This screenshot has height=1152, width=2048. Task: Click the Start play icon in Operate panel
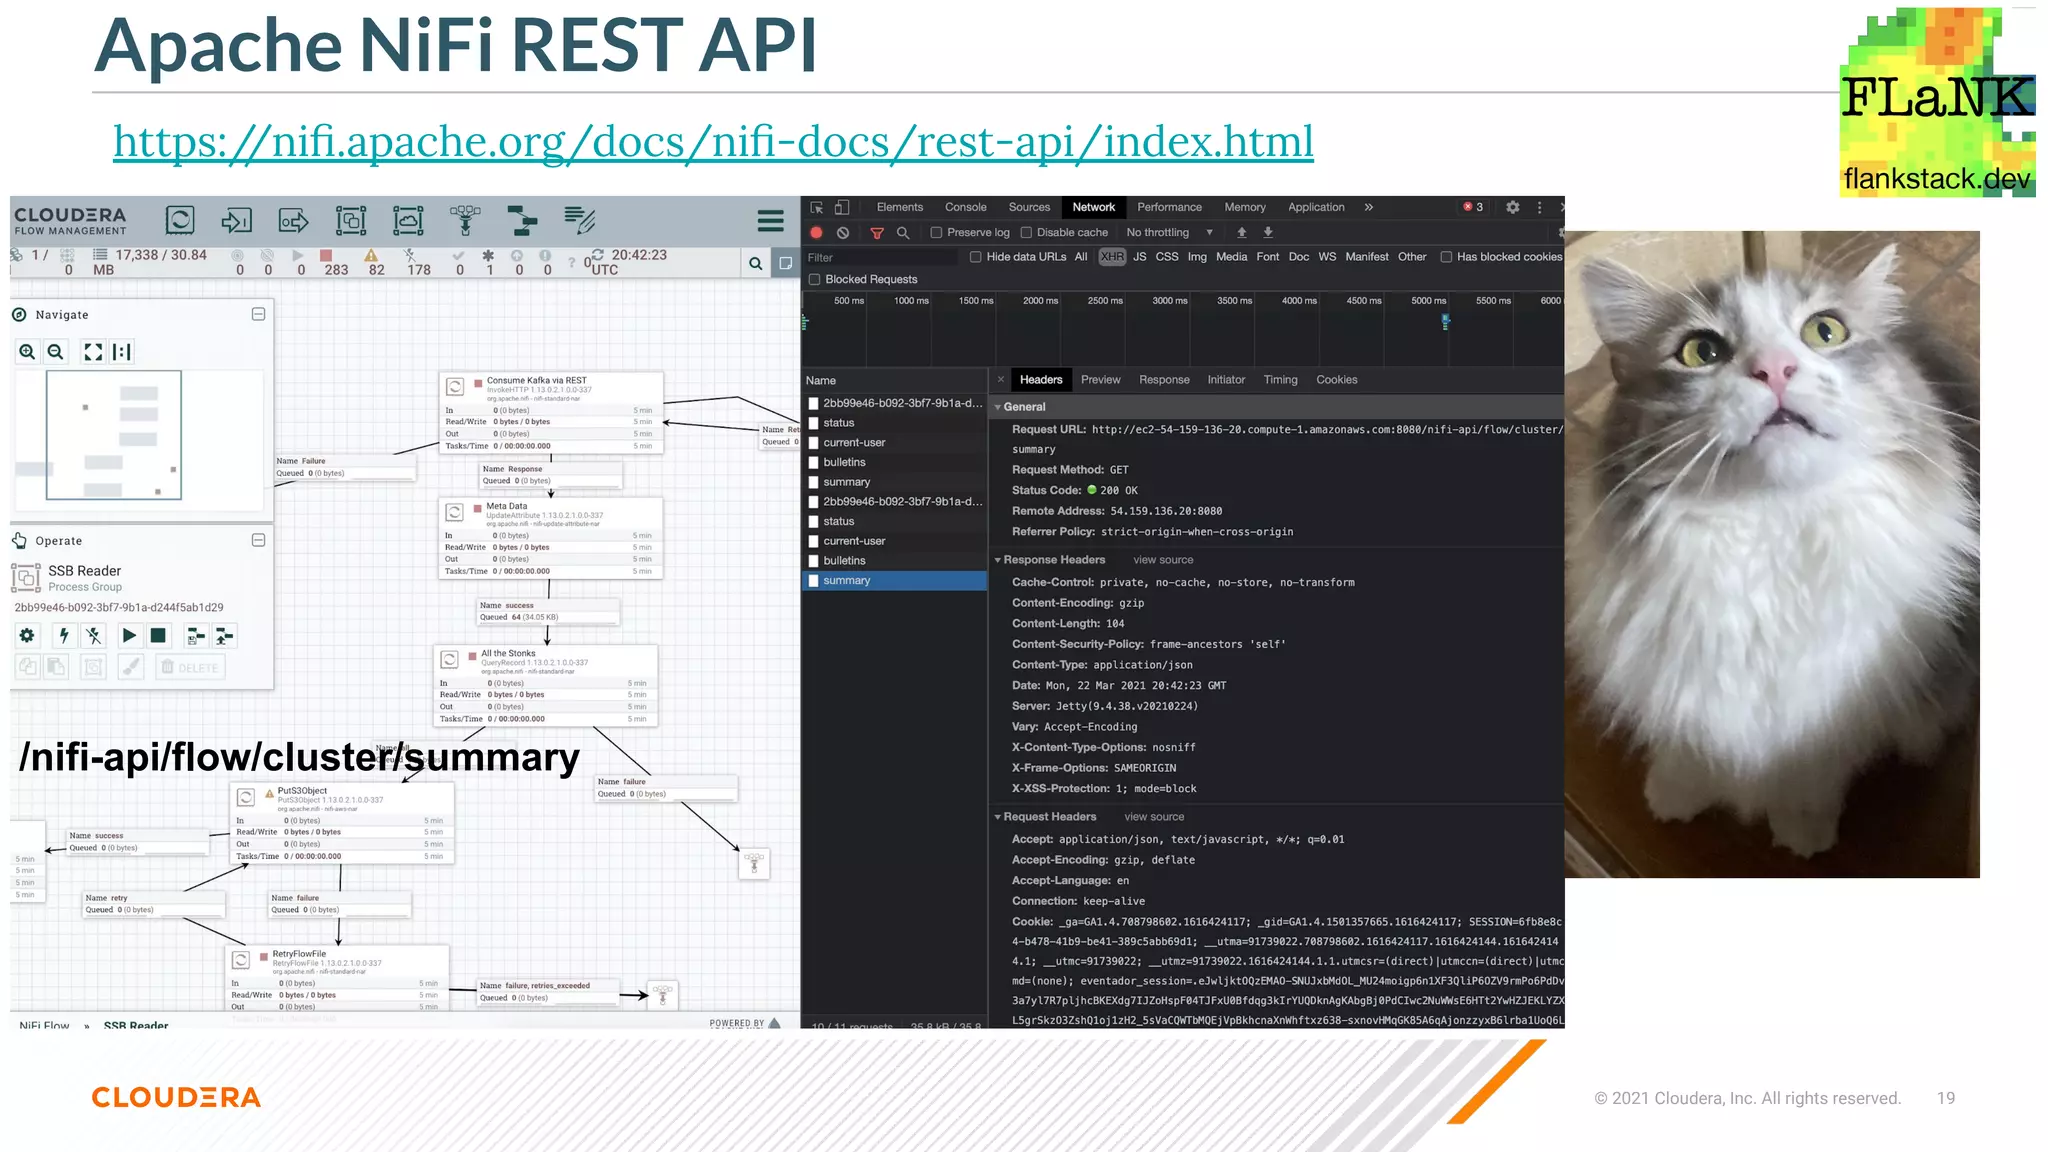point(129,635)
